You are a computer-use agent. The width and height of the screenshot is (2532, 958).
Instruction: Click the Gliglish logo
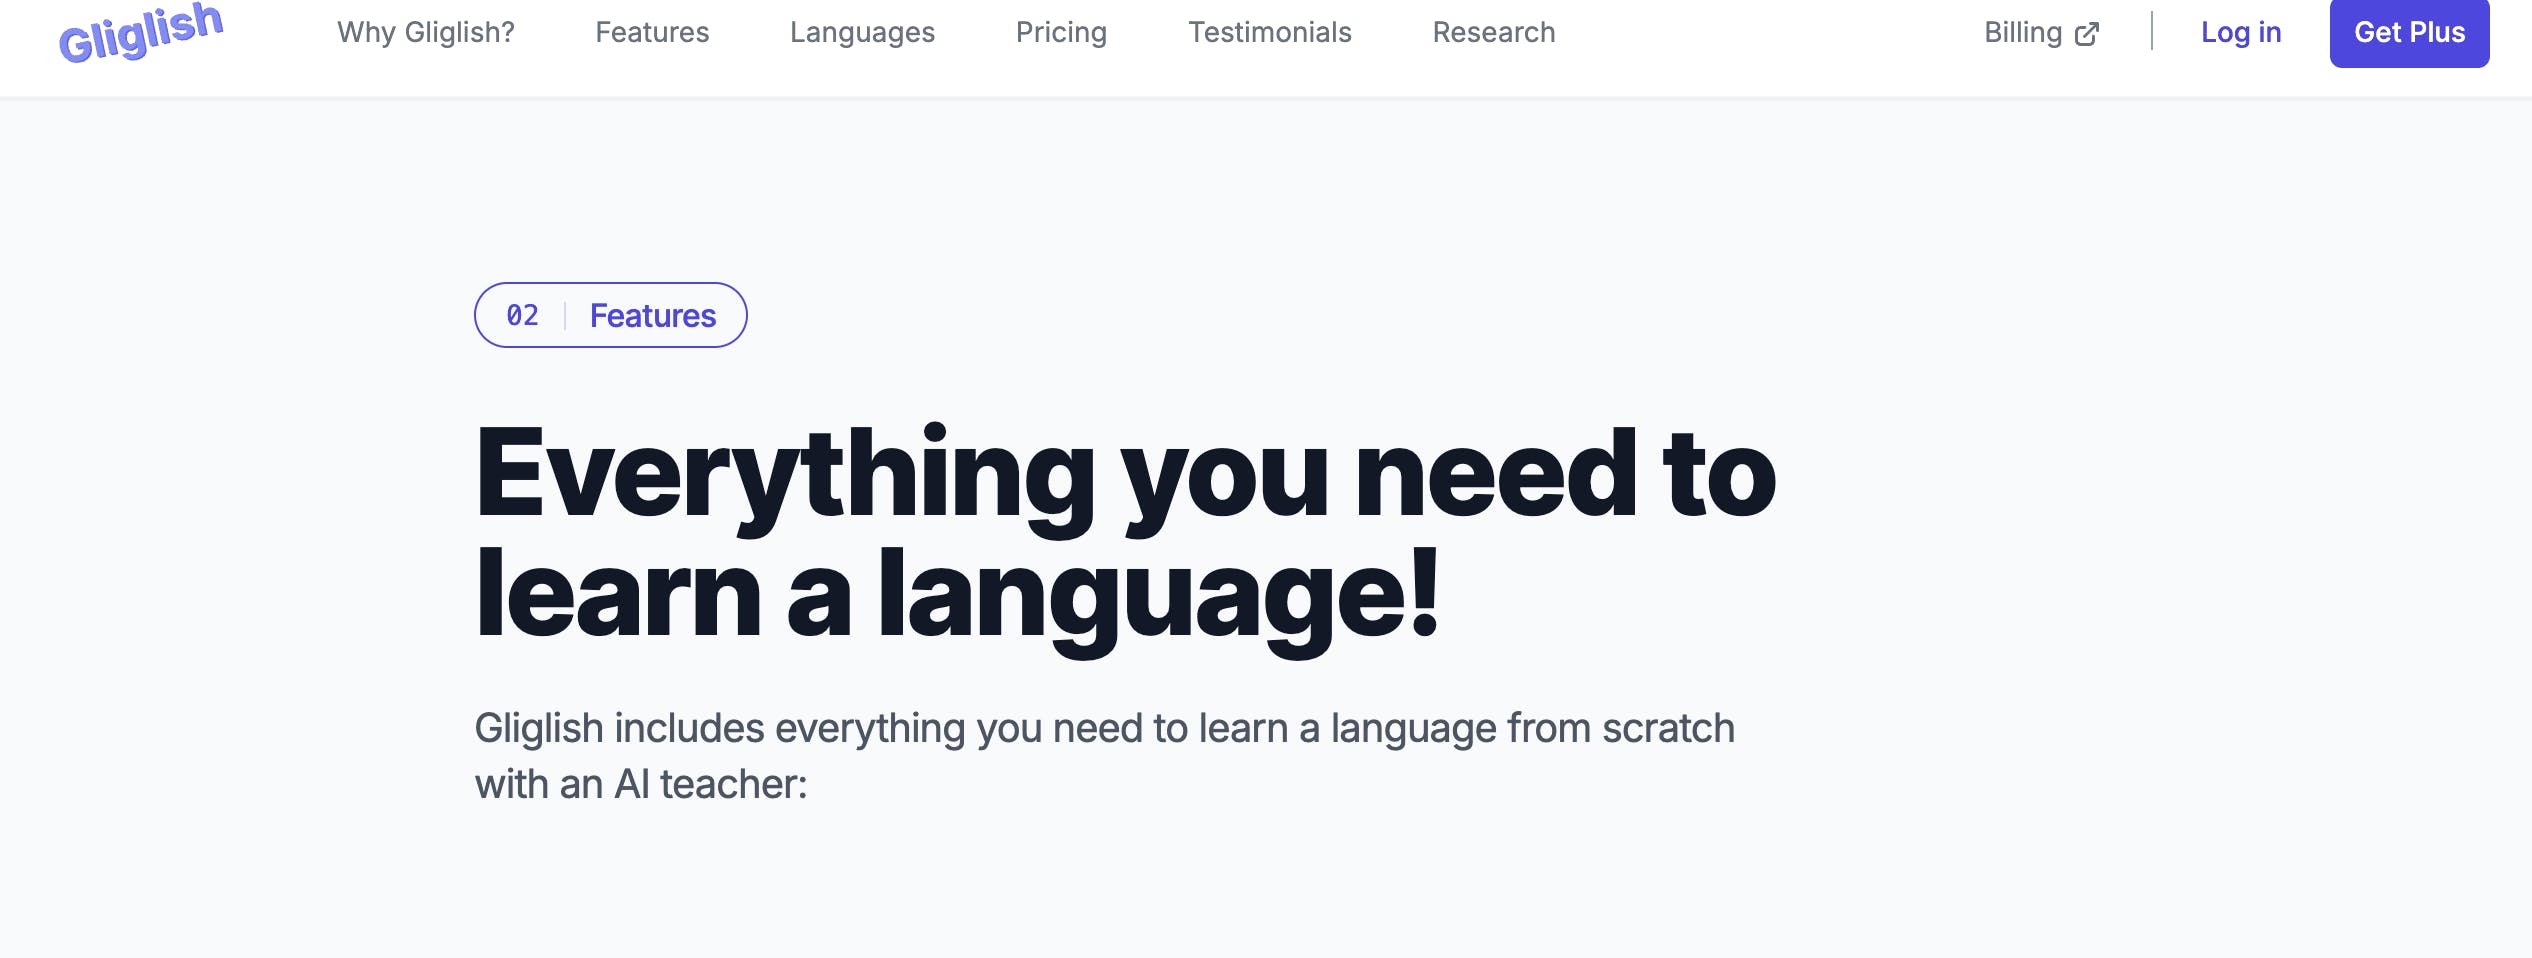(140, 33)
